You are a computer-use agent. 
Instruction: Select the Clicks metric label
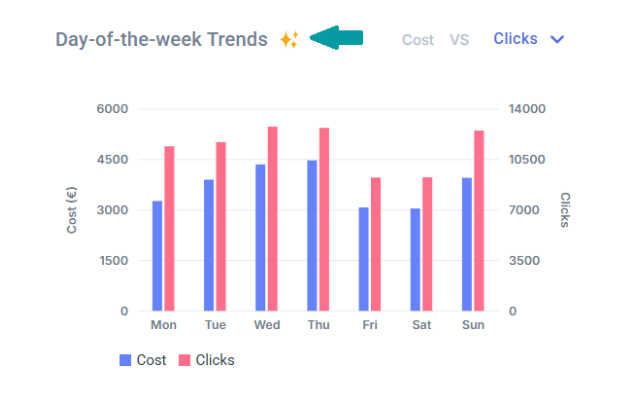click(x=515, y=39)
